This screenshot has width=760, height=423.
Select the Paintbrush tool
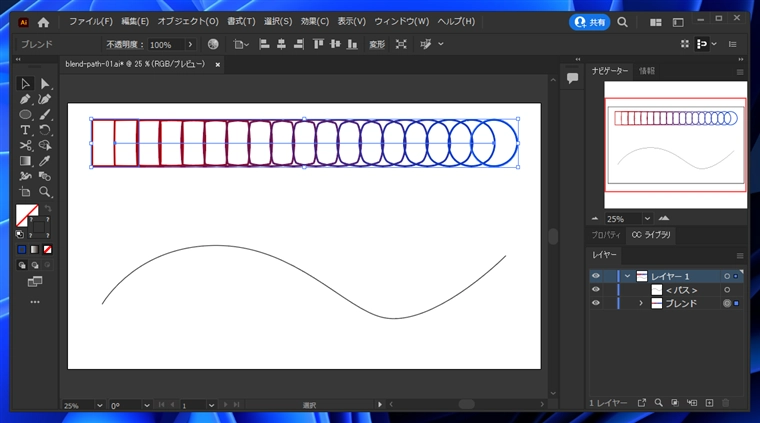[x=45, y=115]
